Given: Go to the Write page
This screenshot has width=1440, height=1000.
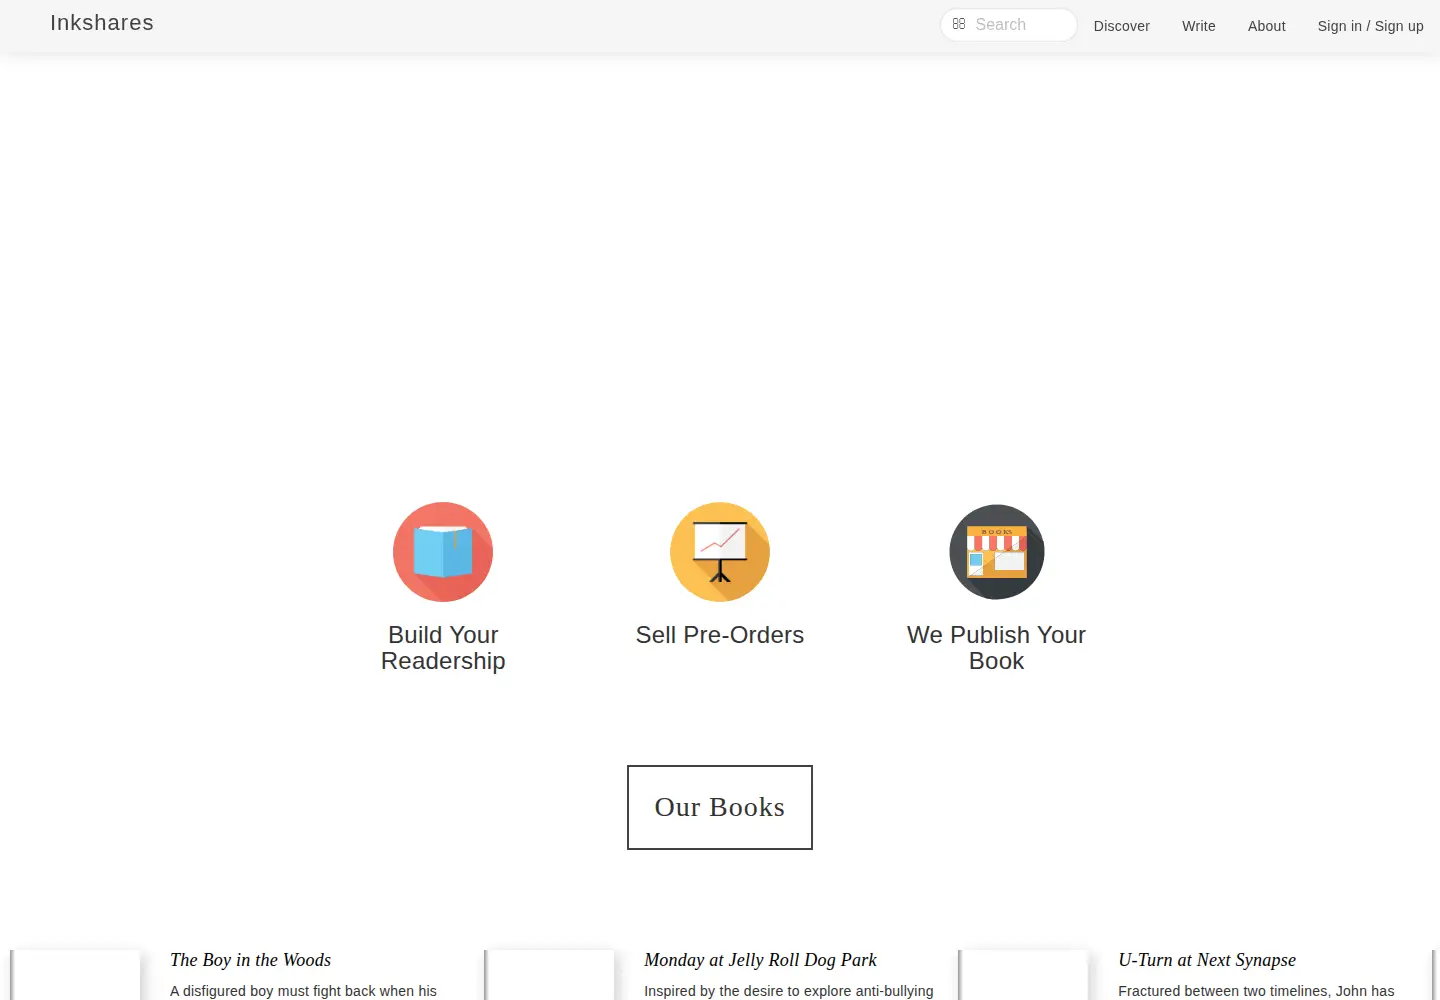Looking at the screenshot, I should 1199,26.
